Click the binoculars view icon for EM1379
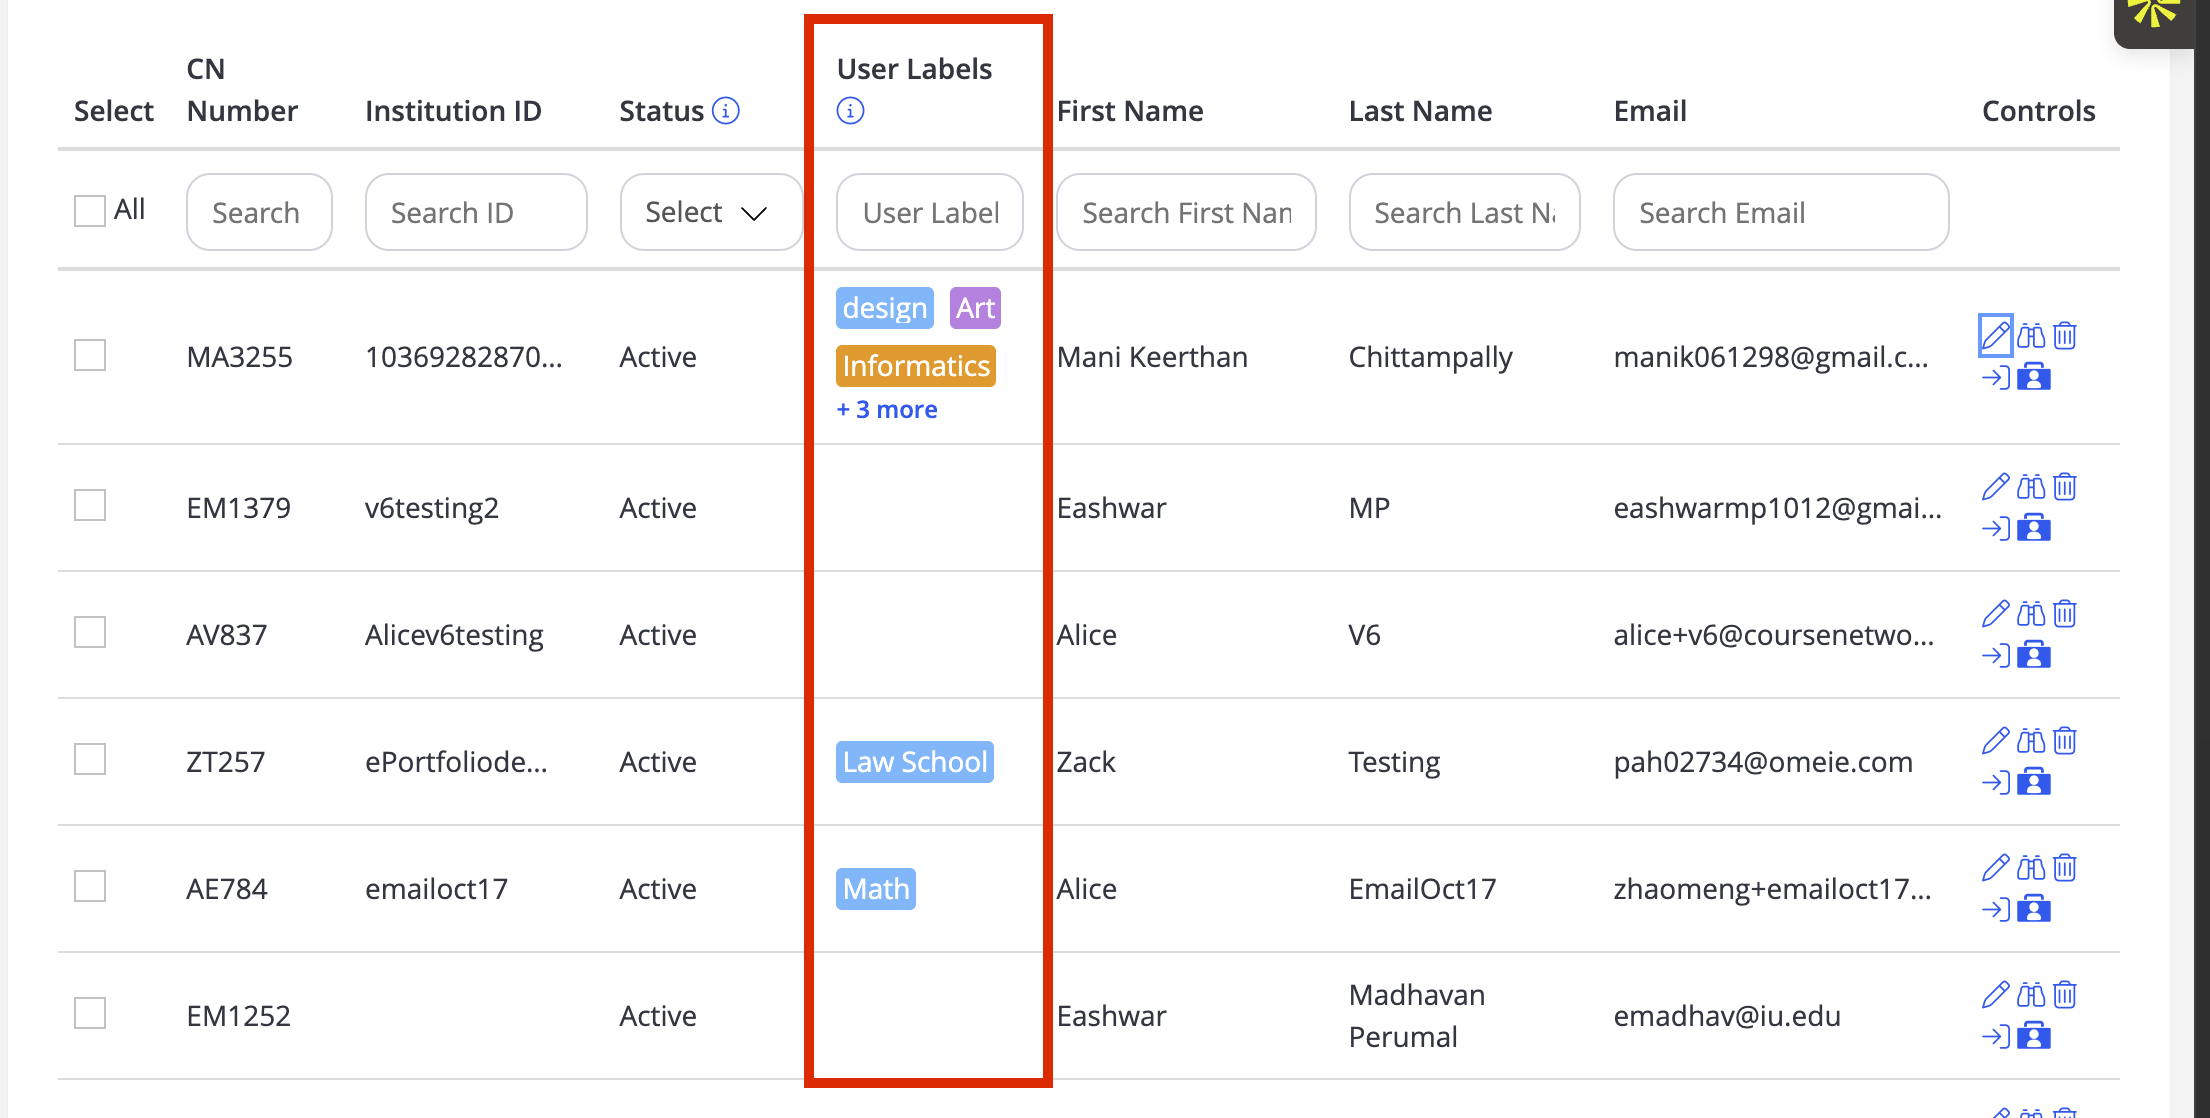The height and width of the screenshot is (1118, 2210). pos(2031,487)
